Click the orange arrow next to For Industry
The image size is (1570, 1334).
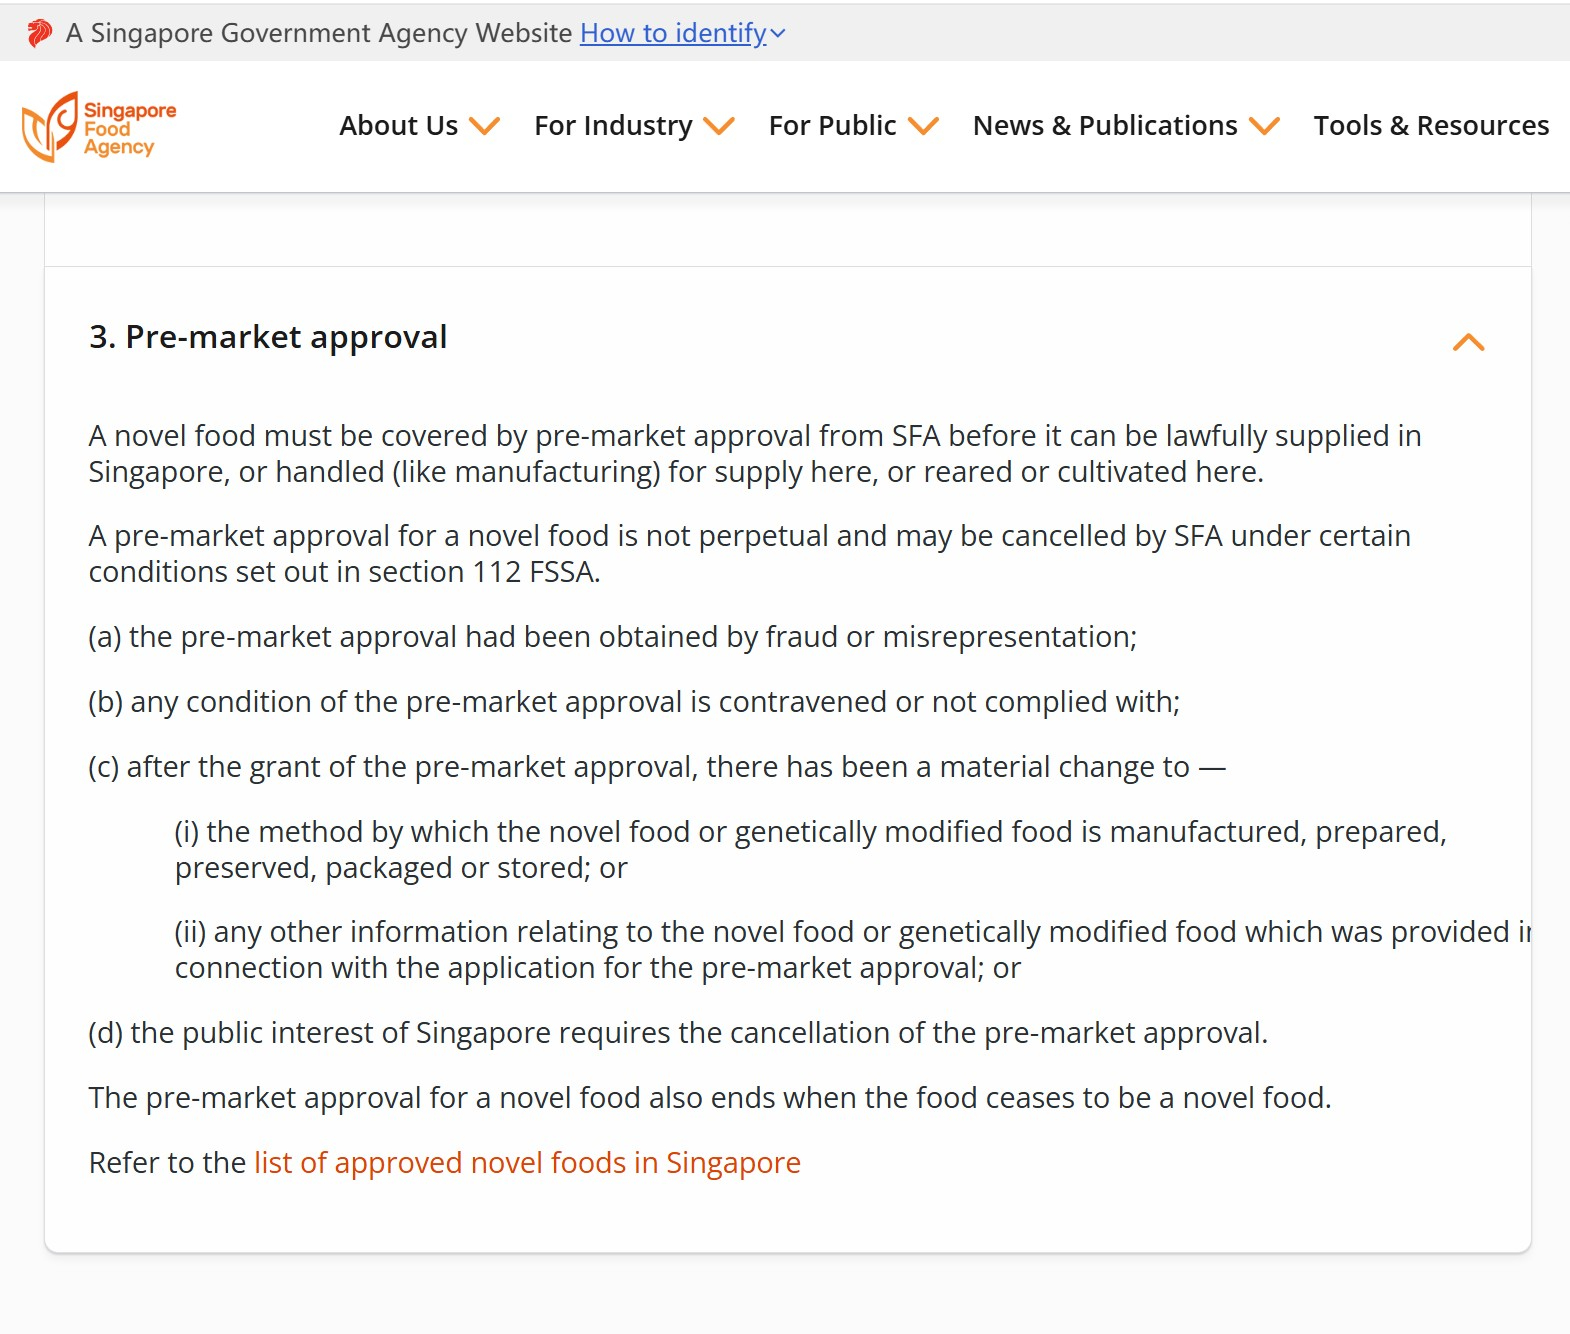[x=719, y=126]
